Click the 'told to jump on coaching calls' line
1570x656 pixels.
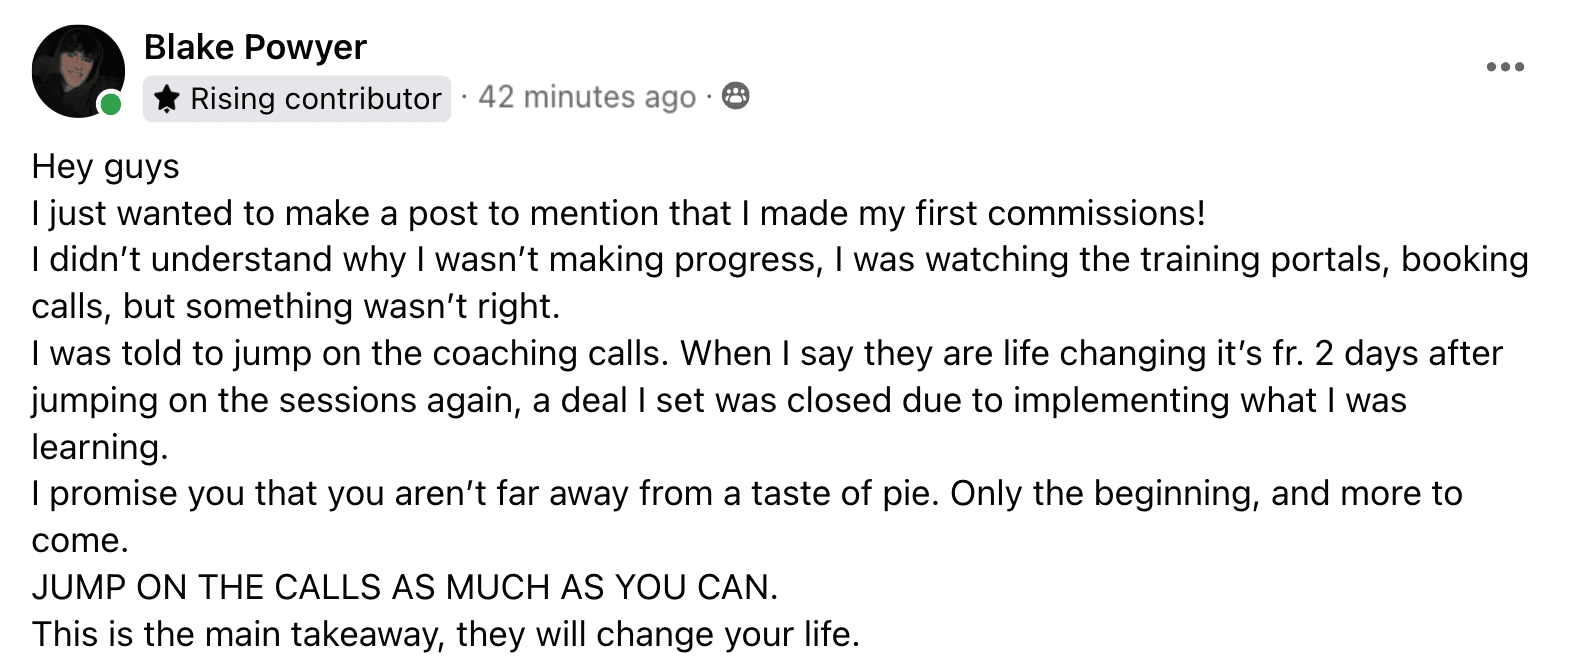tap(767, 353)
